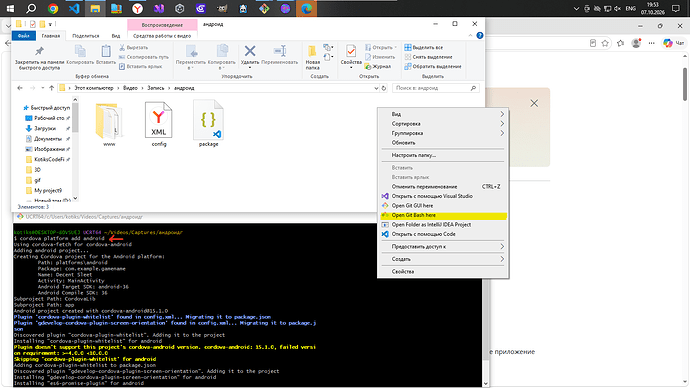The height and width of the screenshot is (388, 690).
Task: Click the Paste button in the ribbon
Action: (x=106, y=55)
